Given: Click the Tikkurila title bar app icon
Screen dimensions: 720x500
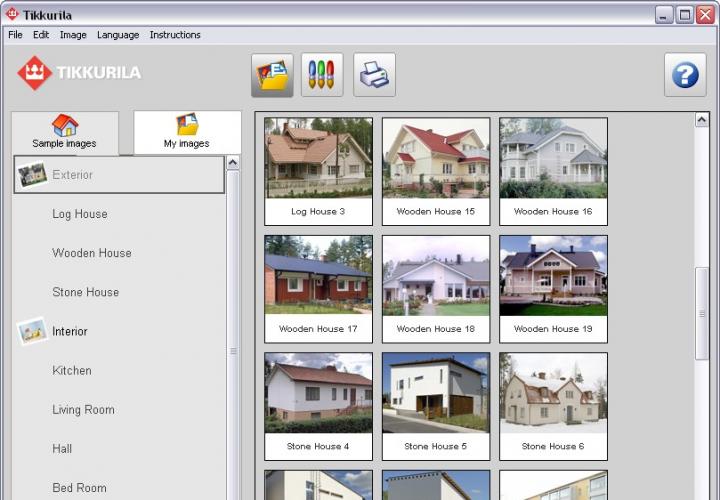Looking at the screenshot, I should [12, 14].
